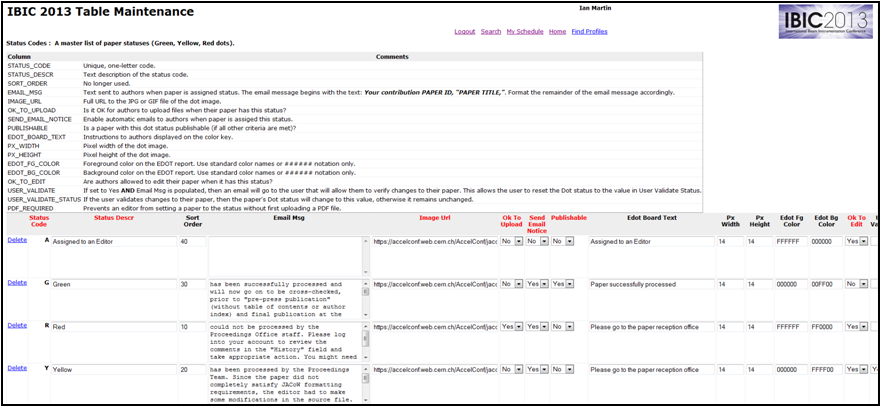The width and height of the screenshot is (881, 407).
Task: Open Ok To Edit dropdown in Yellow row
Action: point(856,370)
